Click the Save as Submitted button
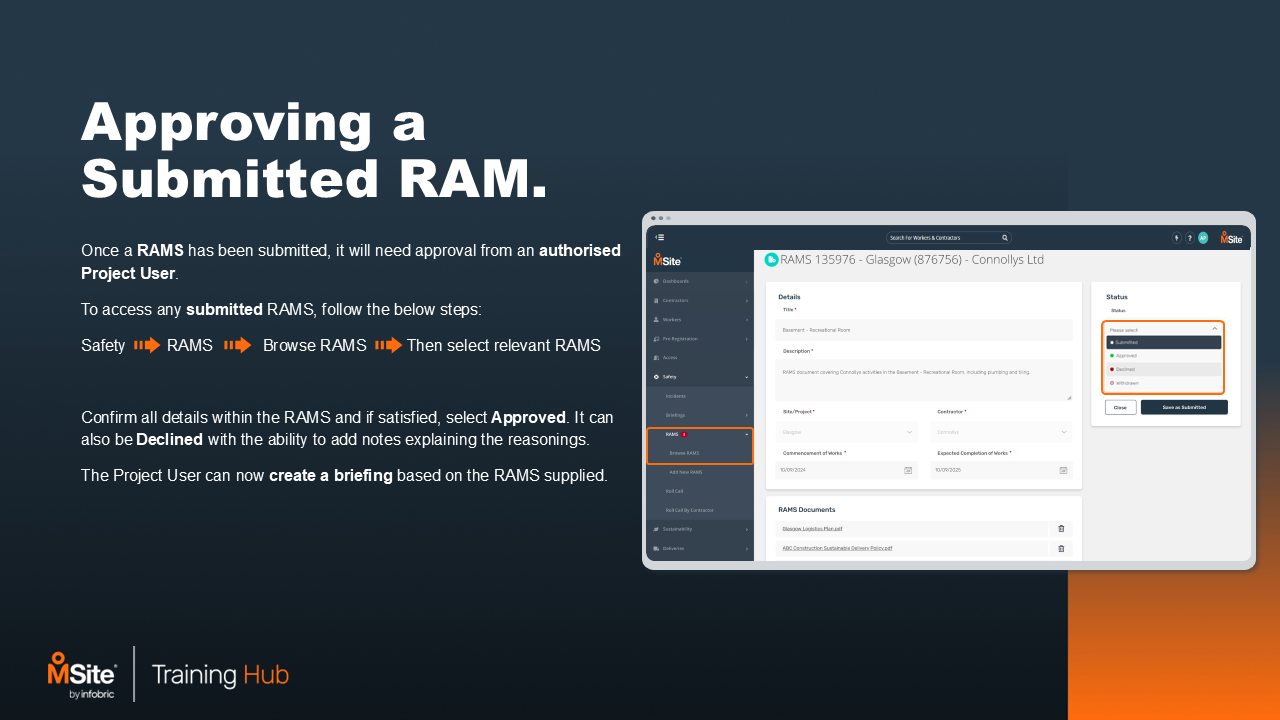The width and height of the screenshot is (1280, 720). point(1184,408)
